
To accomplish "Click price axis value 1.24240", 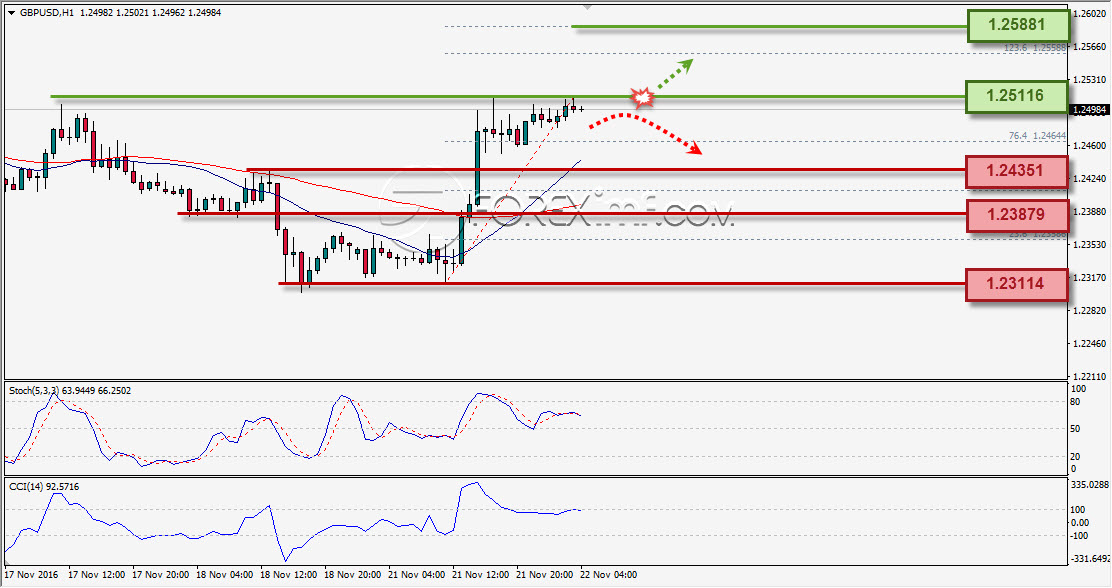I will tap(1091, 179).
